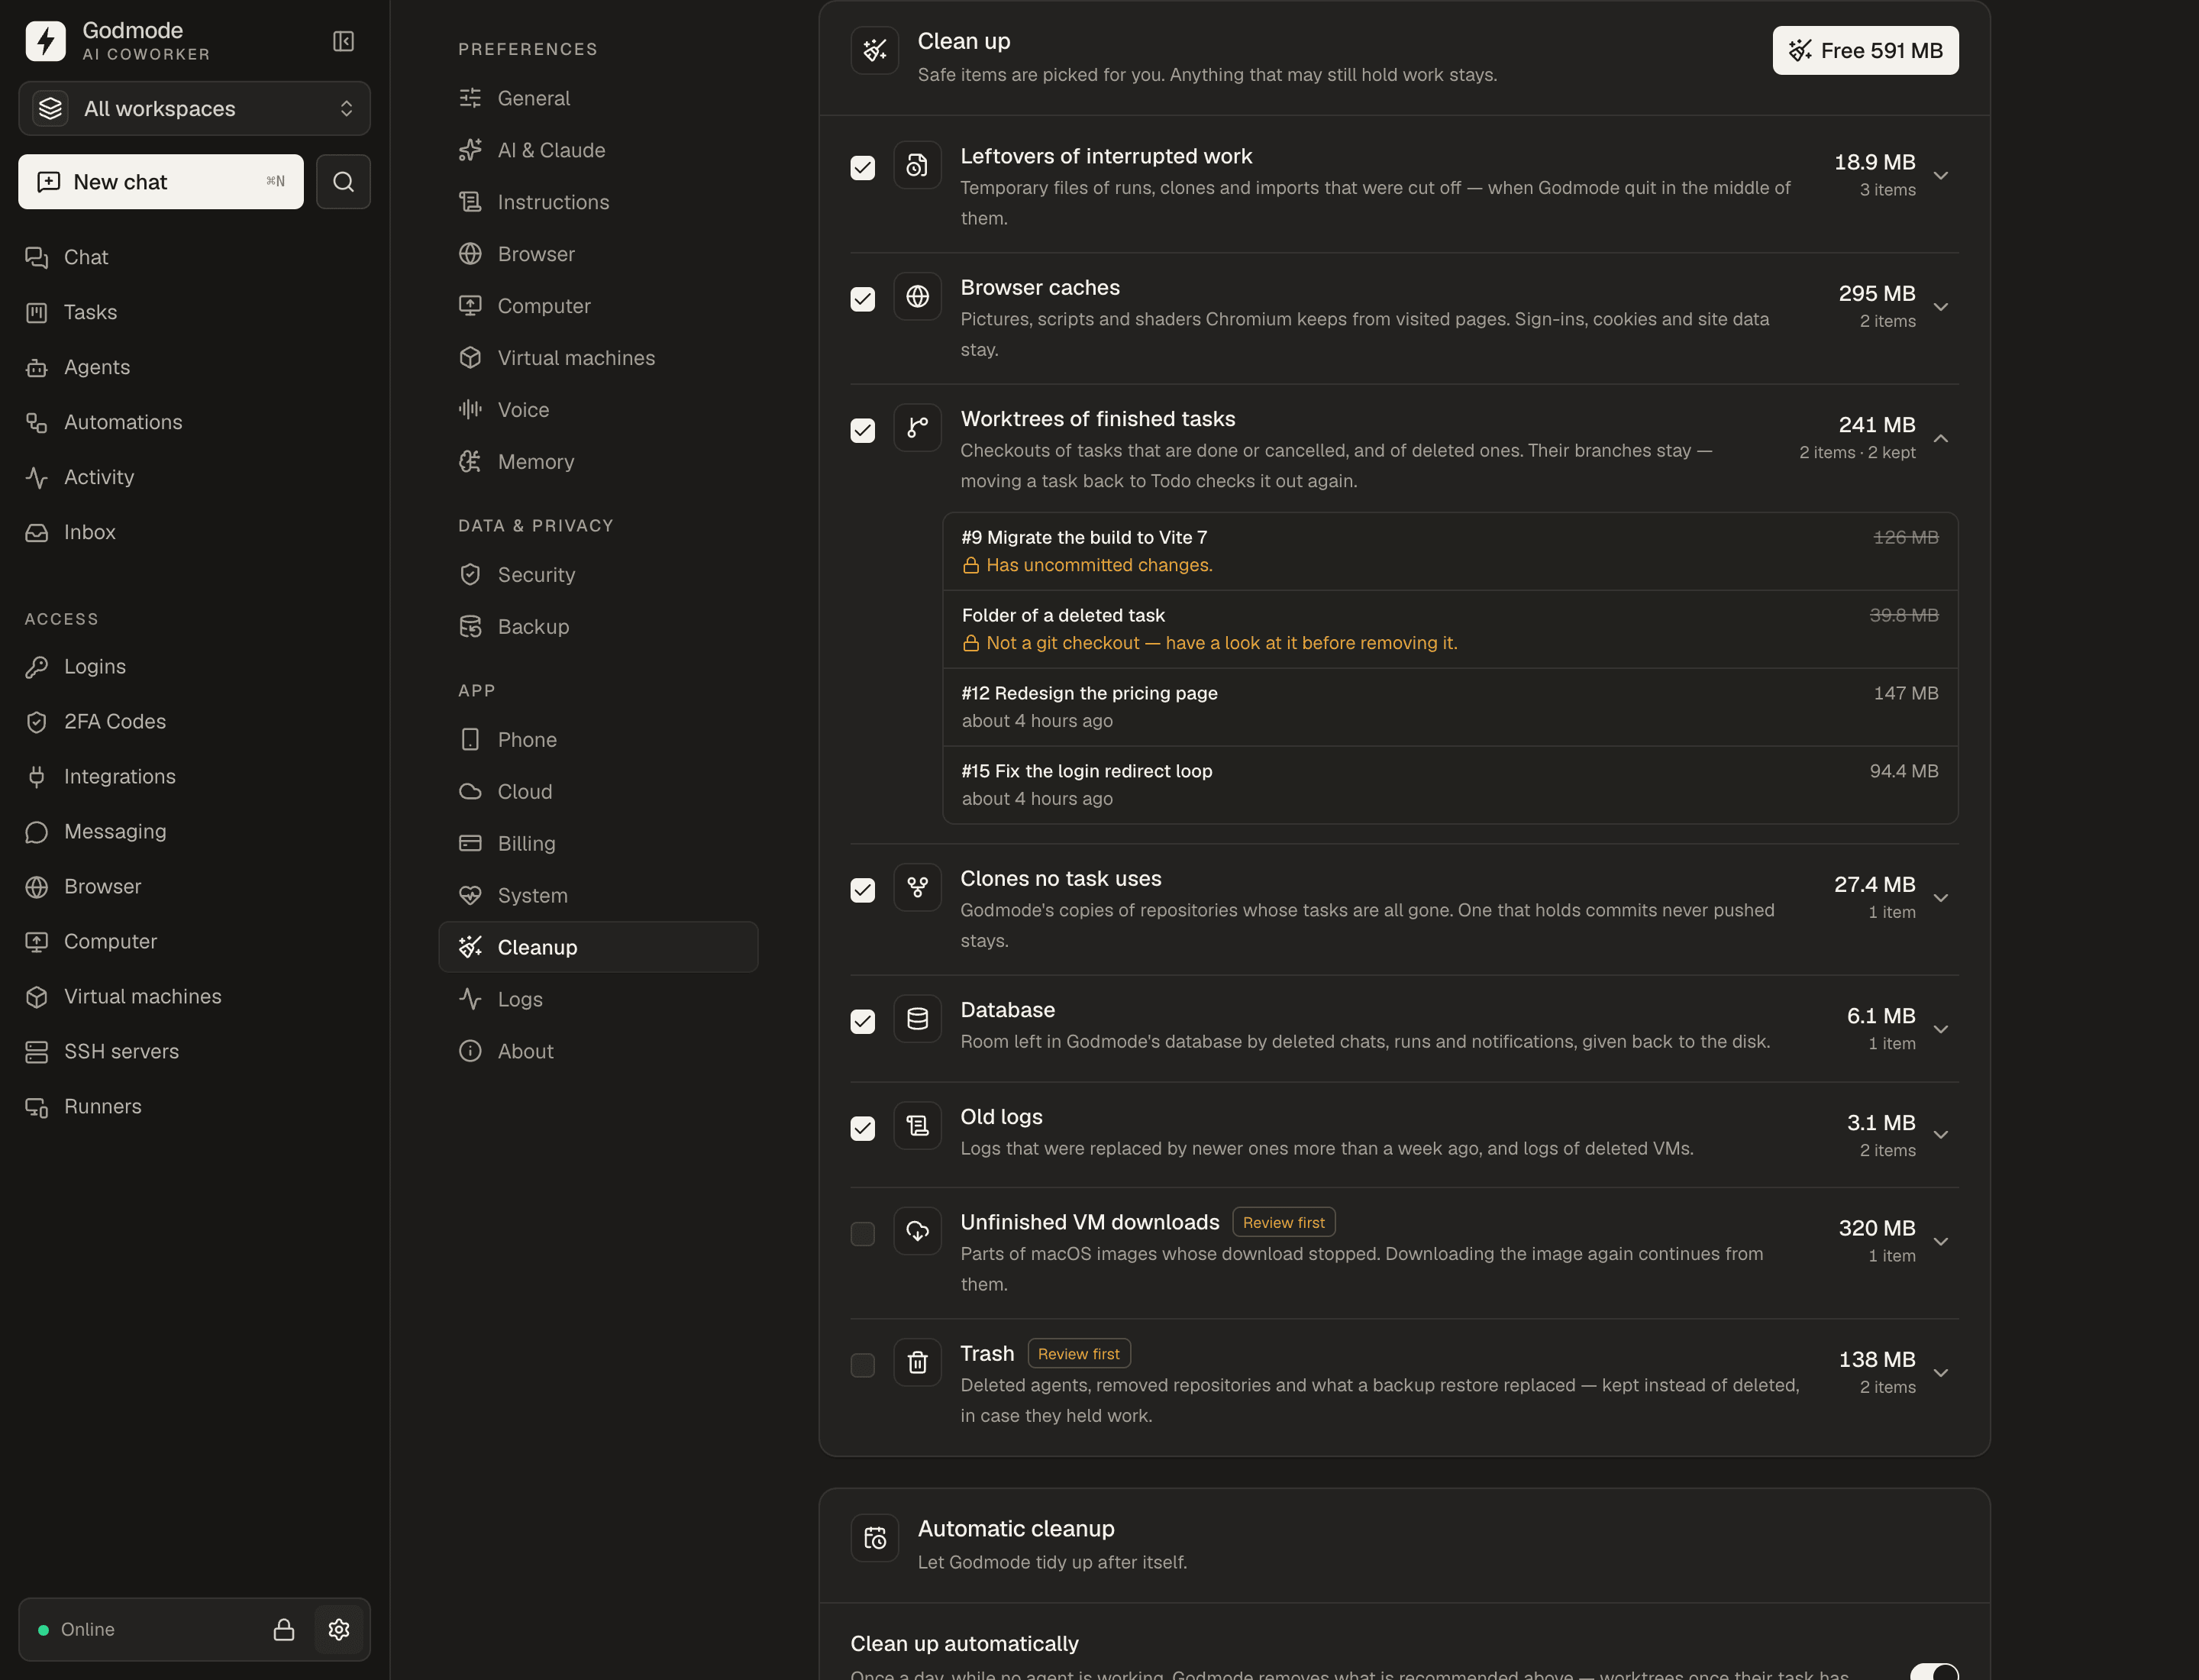Click the lock icon near the Online status
The width and height of the screenshot is (2199, 1680).
point(284,1629)
